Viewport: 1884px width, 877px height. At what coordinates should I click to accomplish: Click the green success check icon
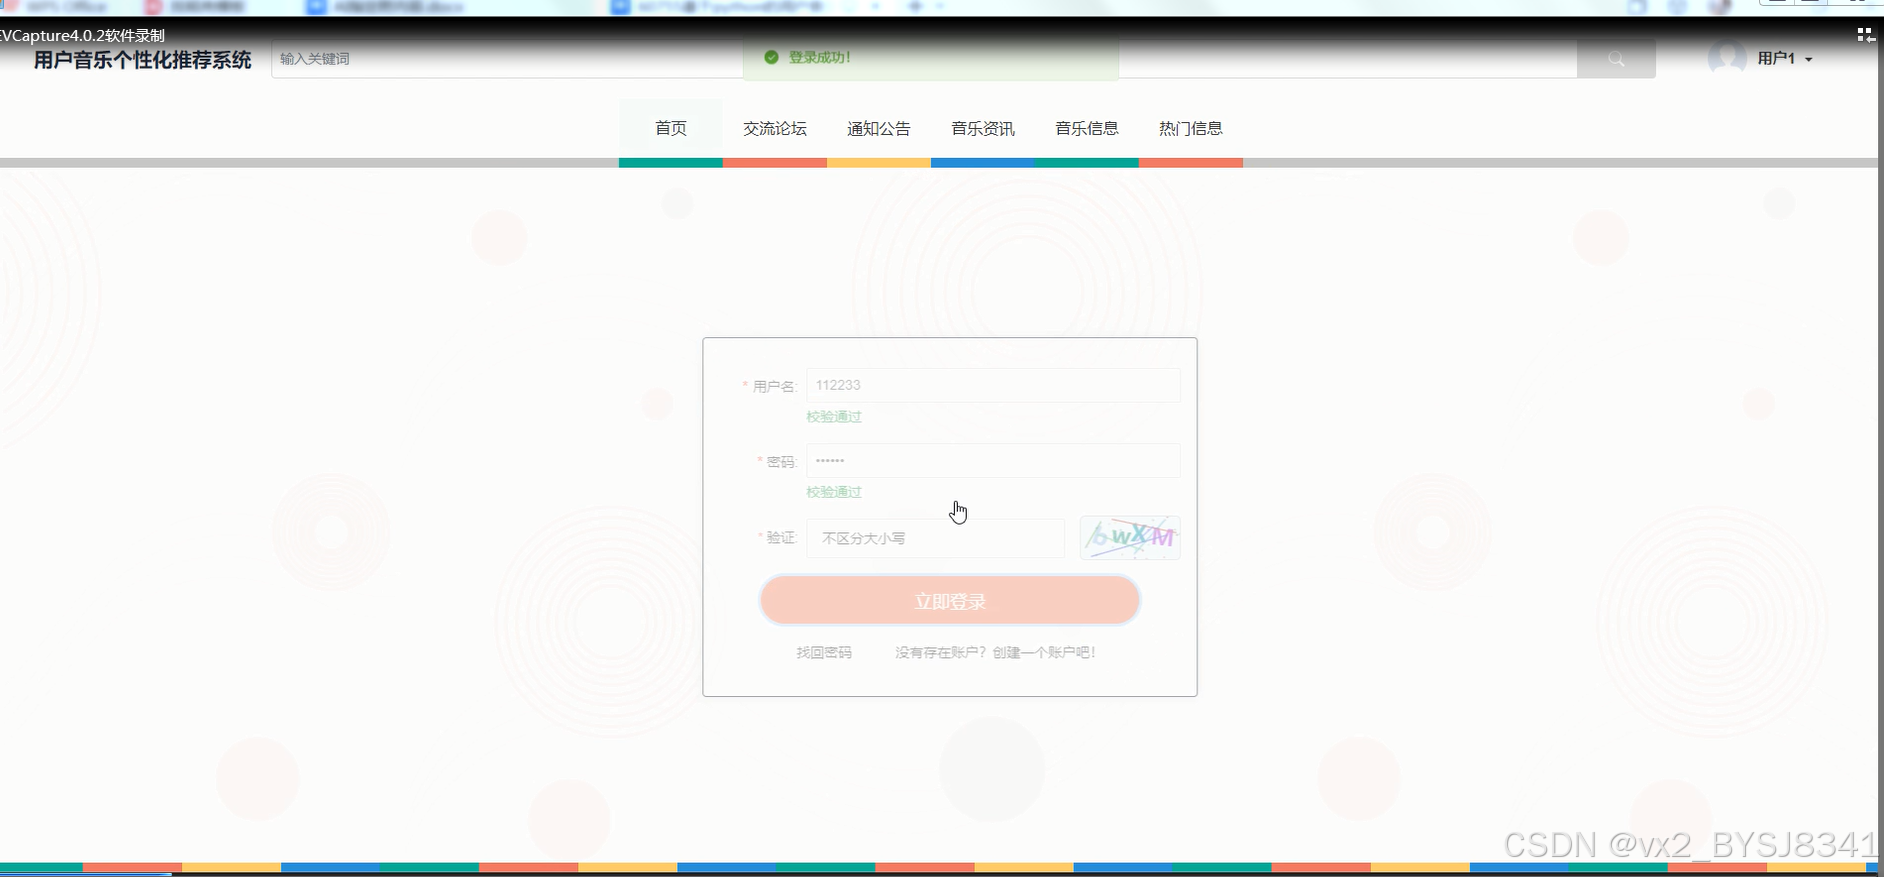771,57
